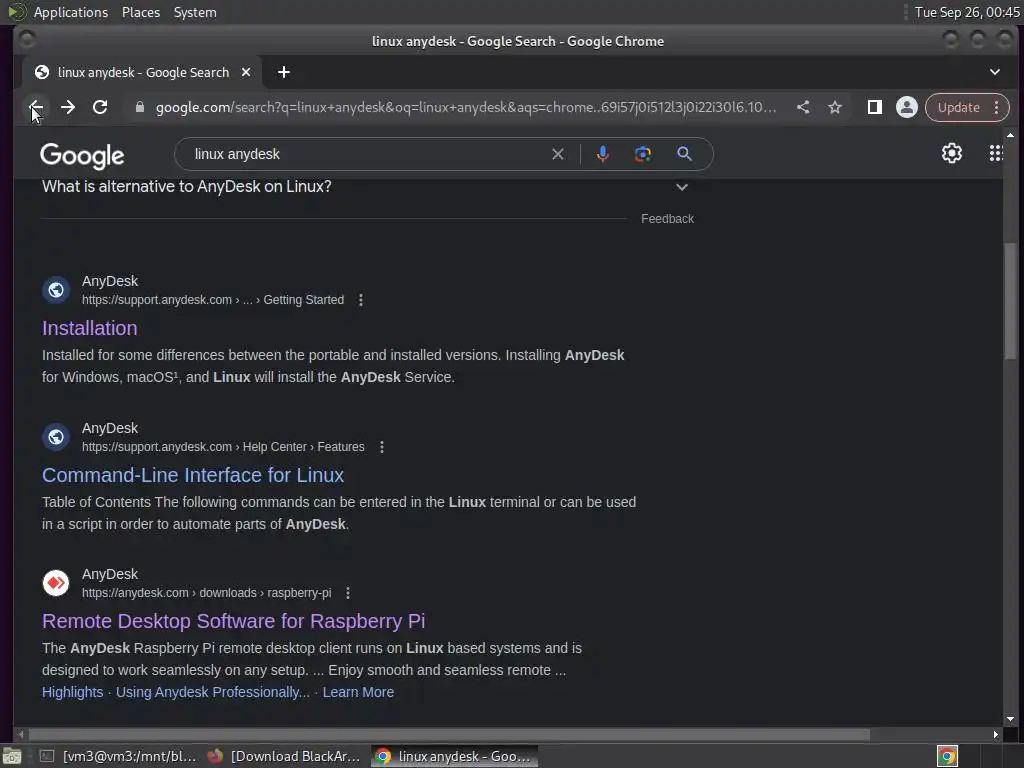Clear the search box with X

click(x=558, y=154)
